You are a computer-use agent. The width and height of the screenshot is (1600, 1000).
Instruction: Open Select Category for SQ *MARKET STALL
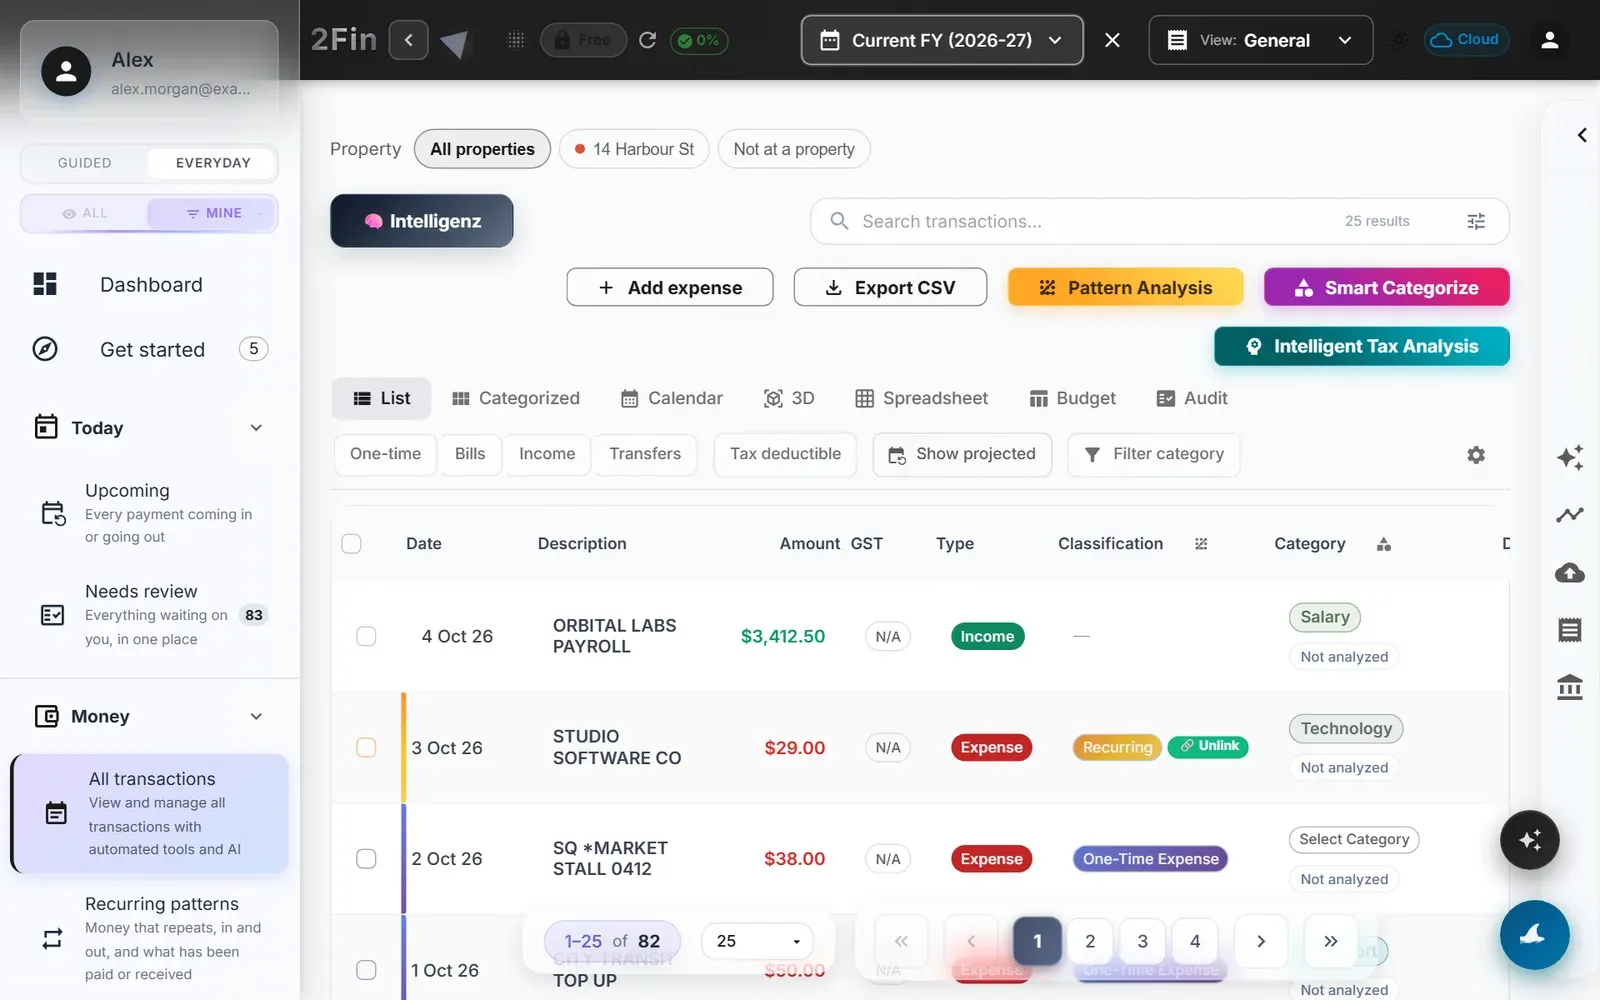tap(1354, 839)
